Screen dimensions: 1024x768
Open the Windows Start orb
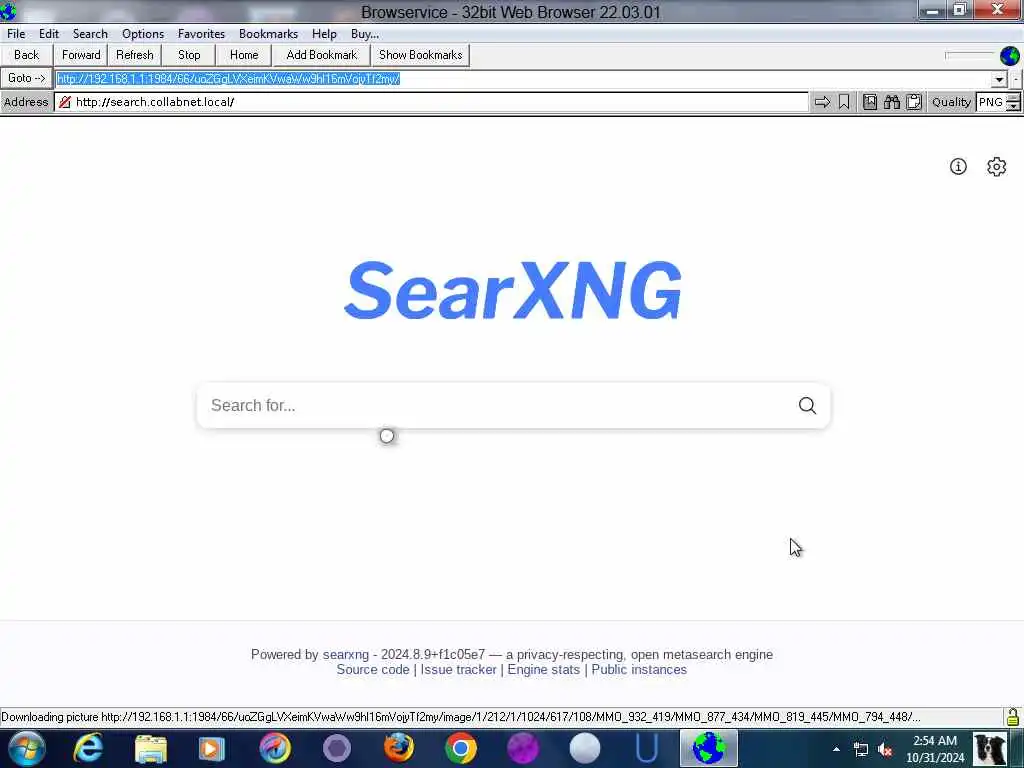coord(27,748)
